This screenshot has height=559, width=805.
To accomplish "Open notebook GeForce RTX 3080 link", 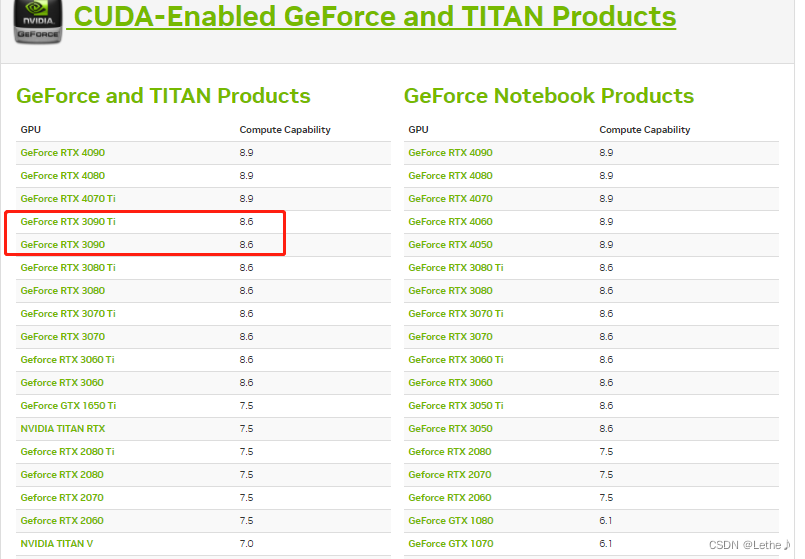I will click(x=450, y=291).
